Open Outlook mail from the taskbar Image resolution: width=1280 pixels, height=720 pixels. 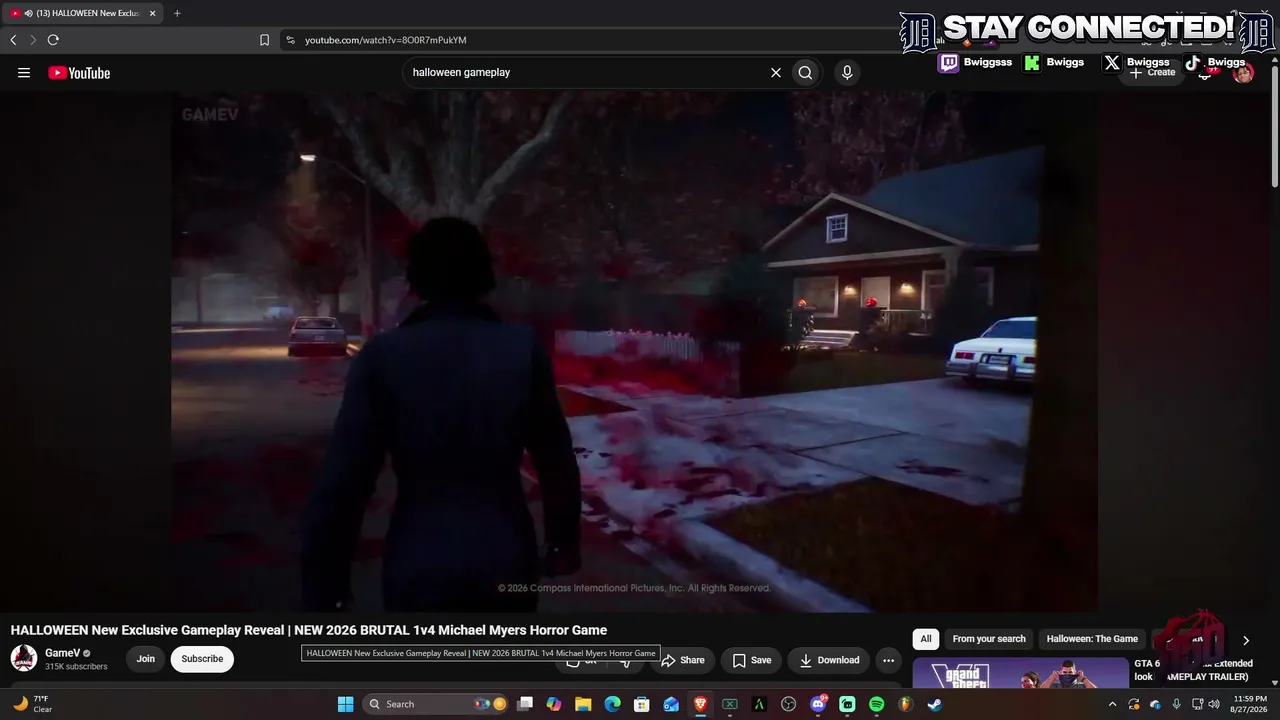coord(671,704)
